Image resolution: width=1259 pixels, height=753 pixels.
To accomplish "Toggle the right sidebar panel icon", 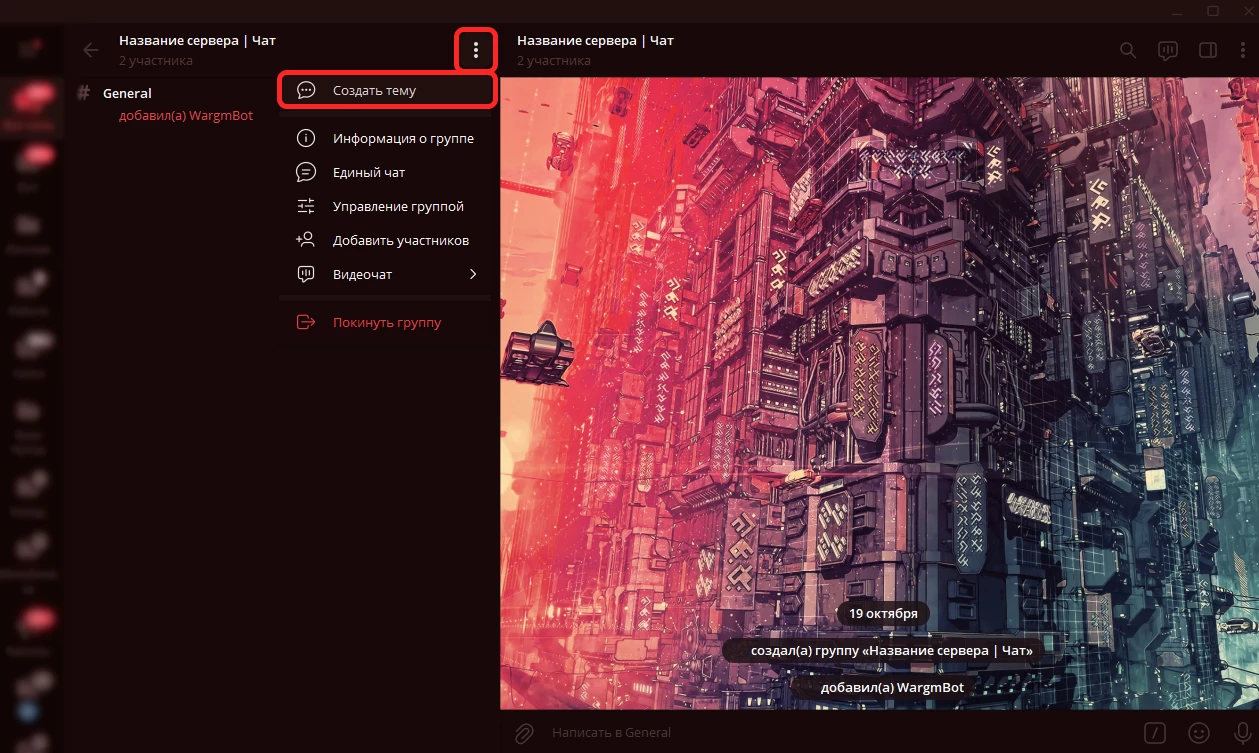I will pyautogui.click(x=1207, y=50).
